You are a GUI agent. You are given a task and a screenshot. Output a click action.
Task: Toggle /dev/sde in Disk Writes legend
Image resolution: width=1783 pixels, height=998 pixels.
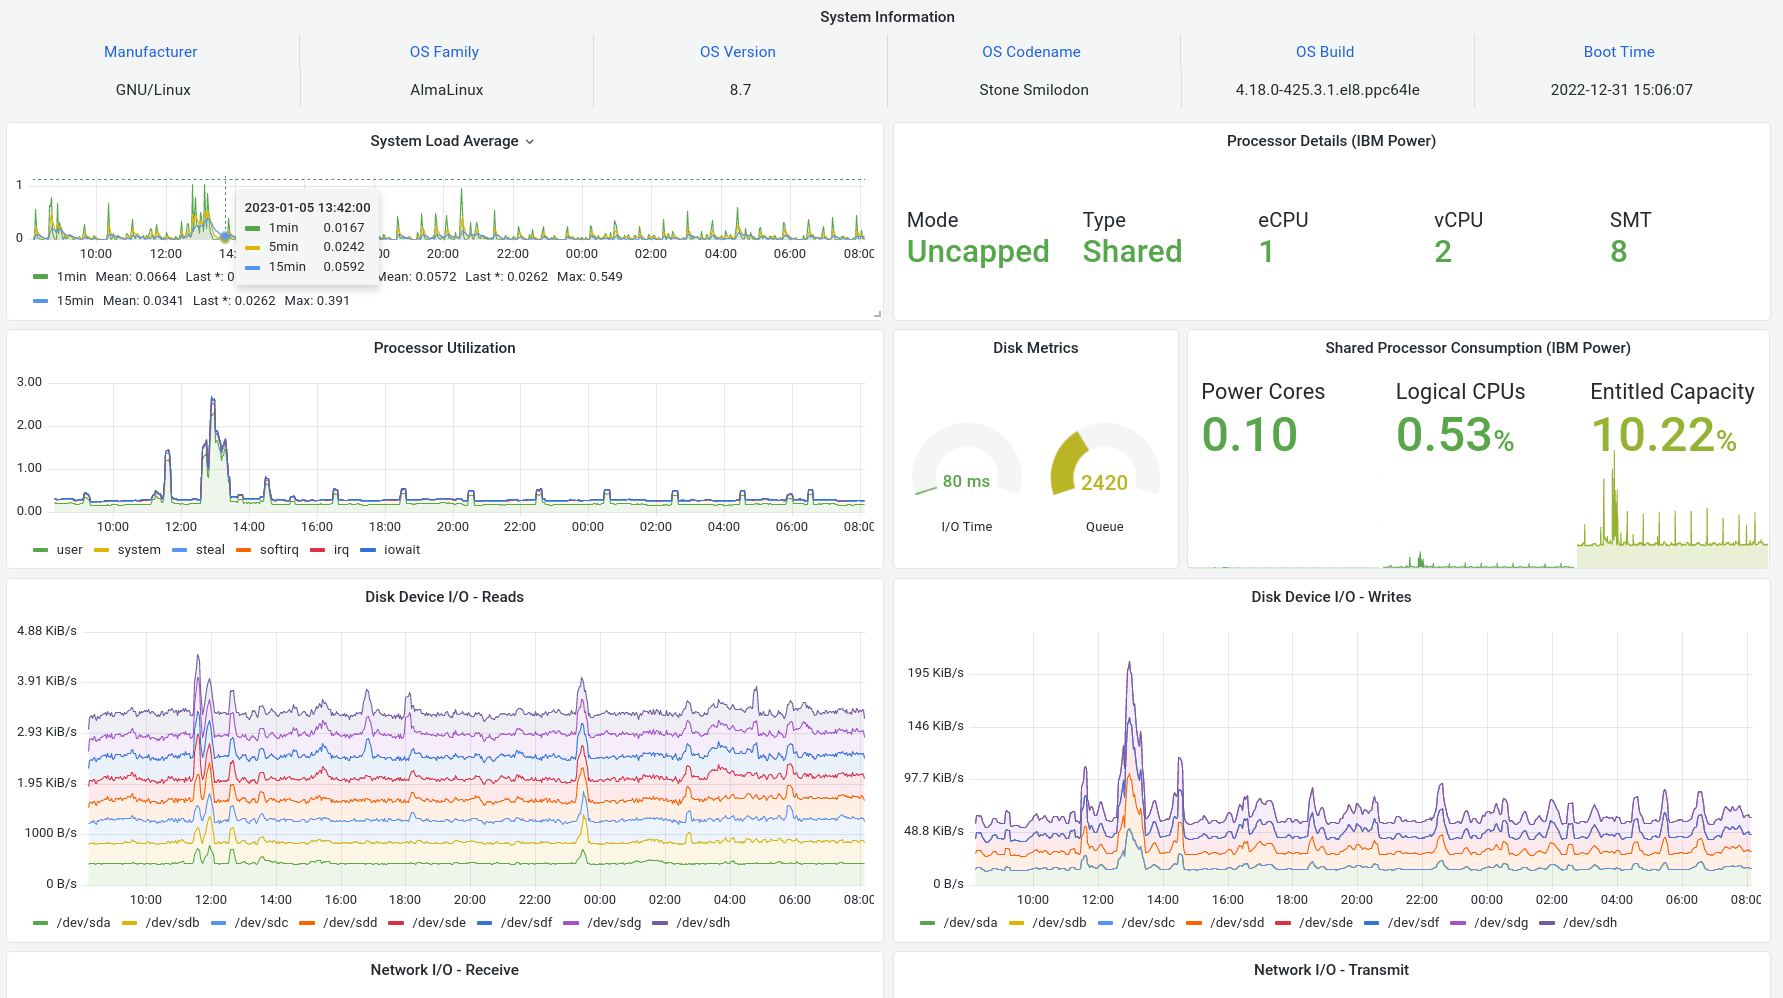[x=1326, y=923]
